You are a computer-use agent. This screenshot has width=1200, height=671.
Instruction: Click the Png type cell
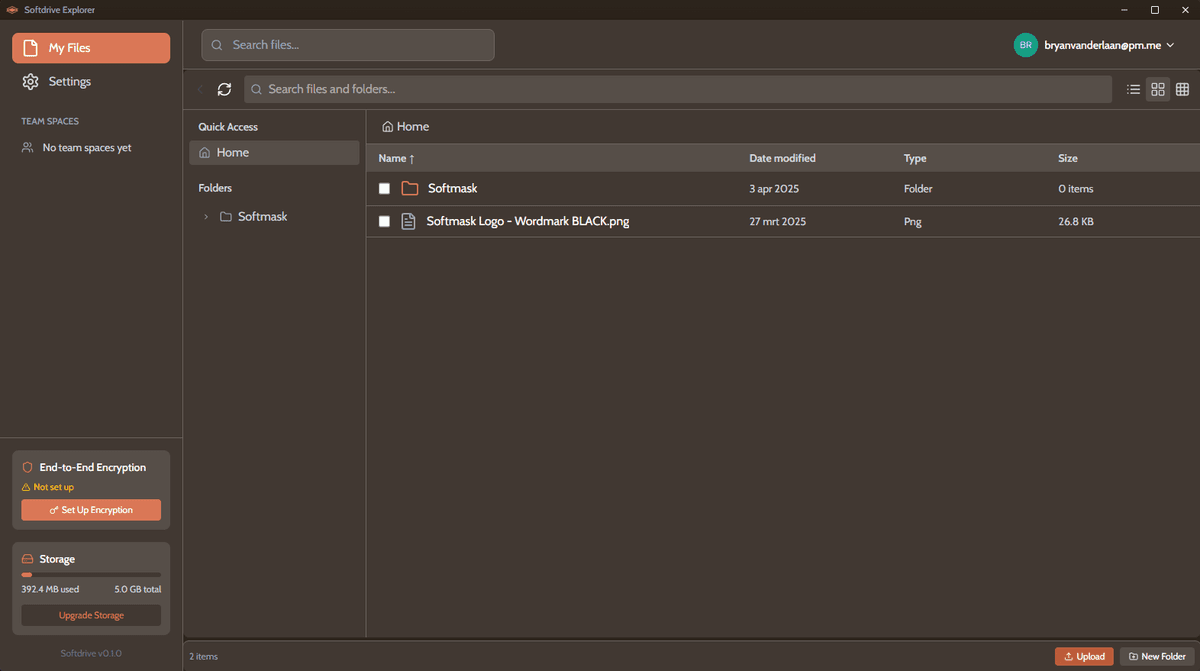pyautogui.click(x=912, y=222)
